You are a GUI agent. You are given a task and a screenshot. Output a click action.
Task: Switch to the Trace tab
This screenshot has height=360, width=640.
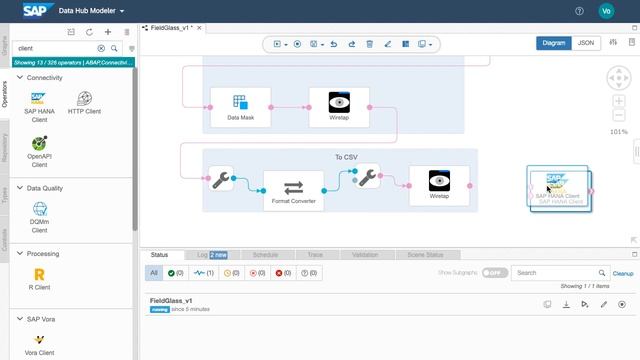(315, 255)
